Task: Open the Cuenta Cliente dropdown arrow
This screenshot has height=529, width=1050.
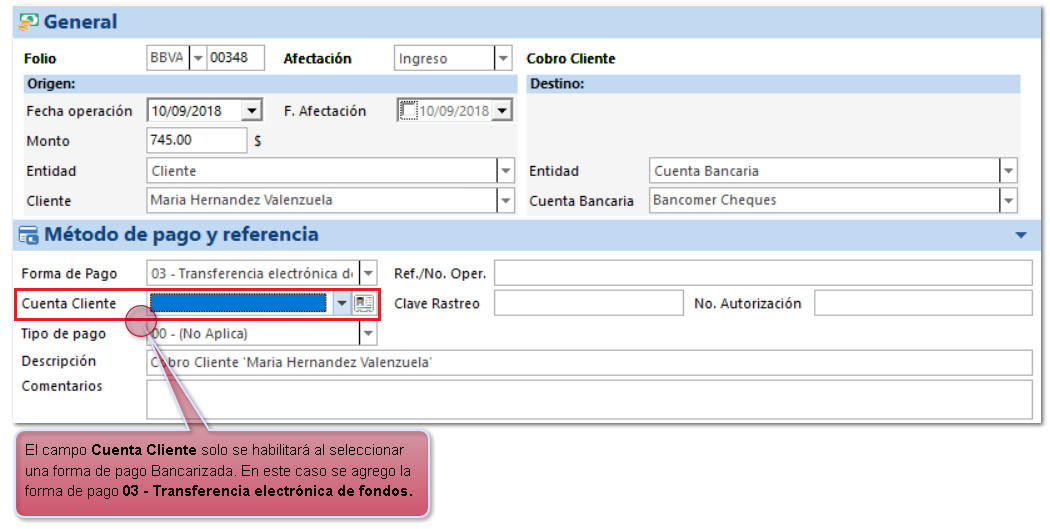Action: point(342,303)
